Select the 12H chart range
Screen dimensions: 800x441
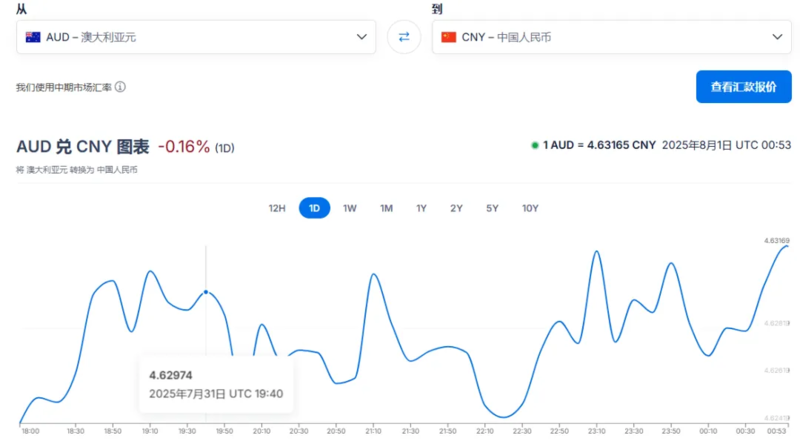(x=277, y=208)
